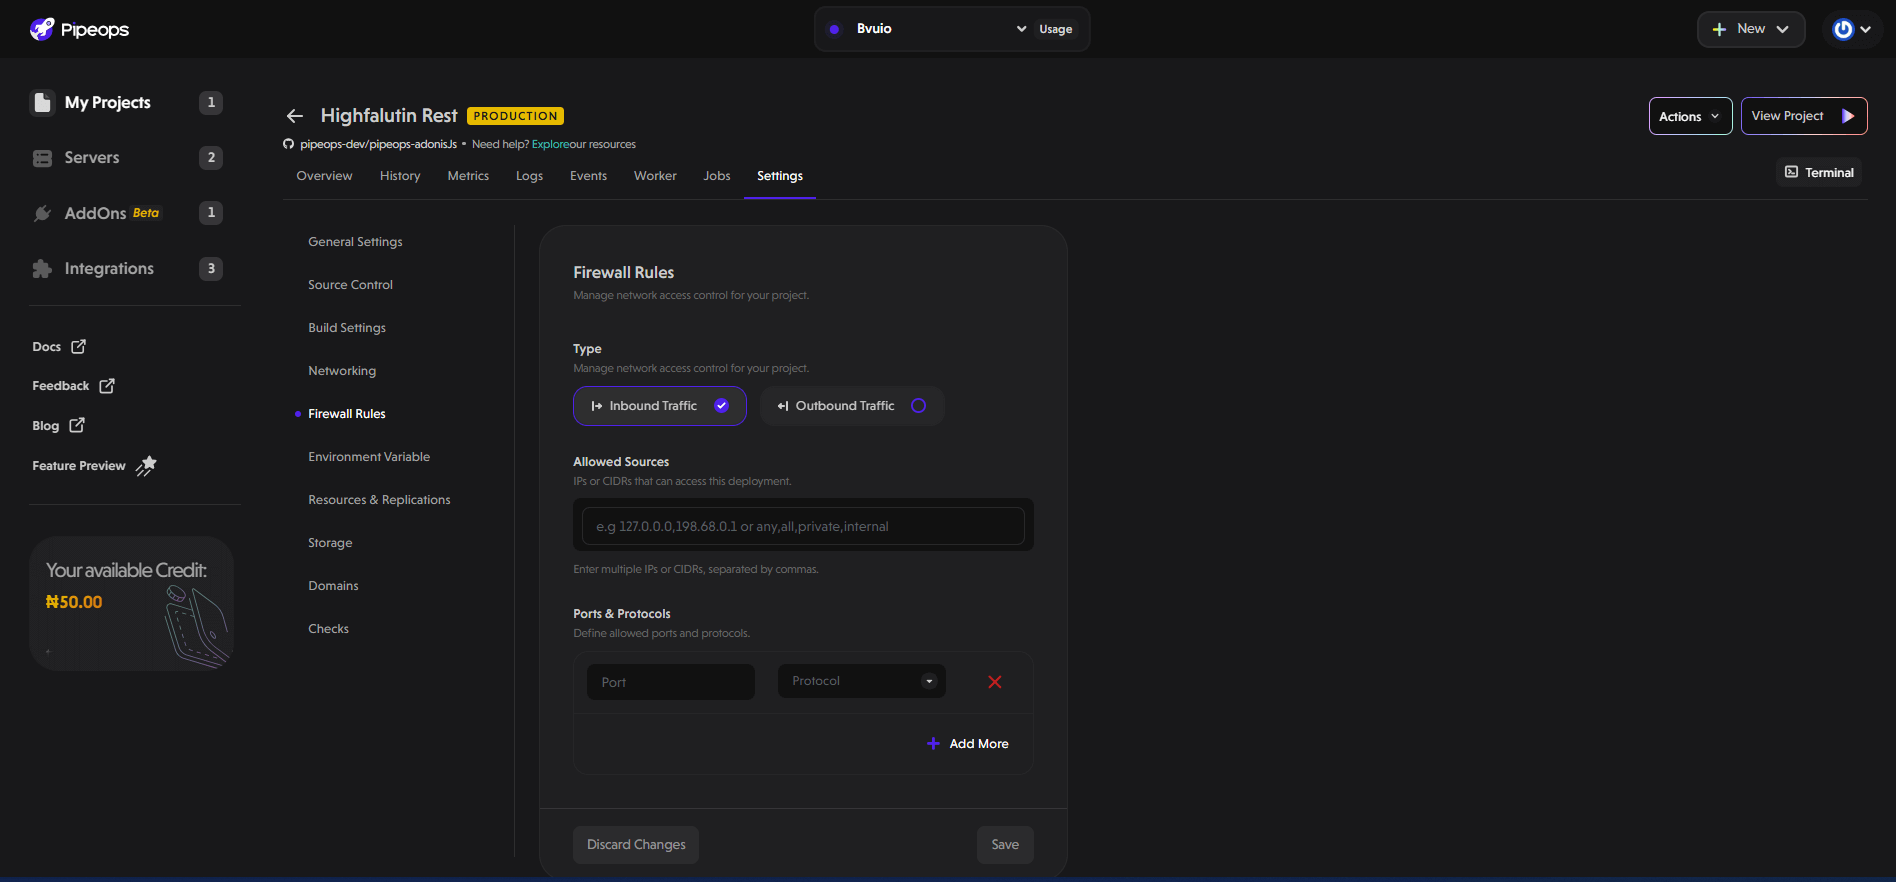Click pipeops-dev/pipeops-adonisJs repo text

coord(378,144)
